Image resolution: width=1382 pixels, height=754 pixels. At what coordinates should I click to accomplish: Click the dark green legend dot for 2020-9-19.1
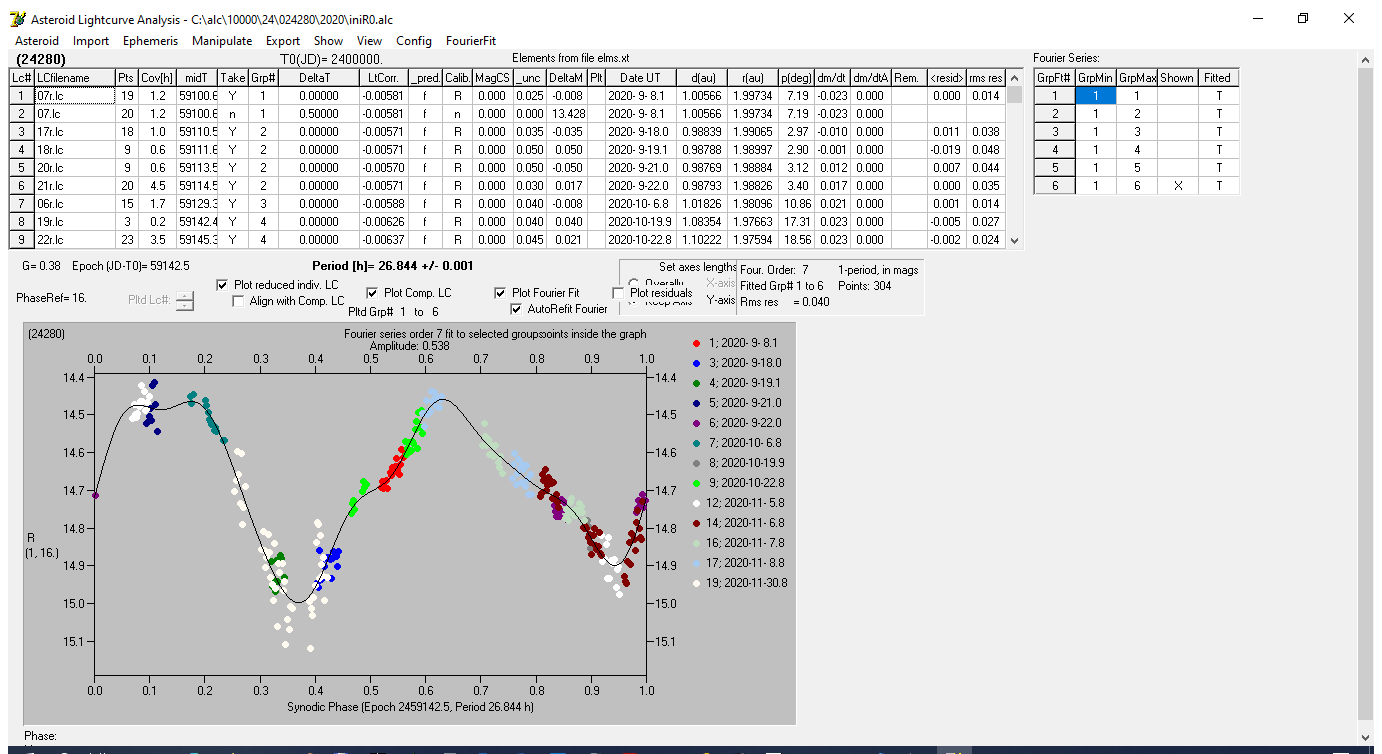pyautogui.click(x=696, y=383)
